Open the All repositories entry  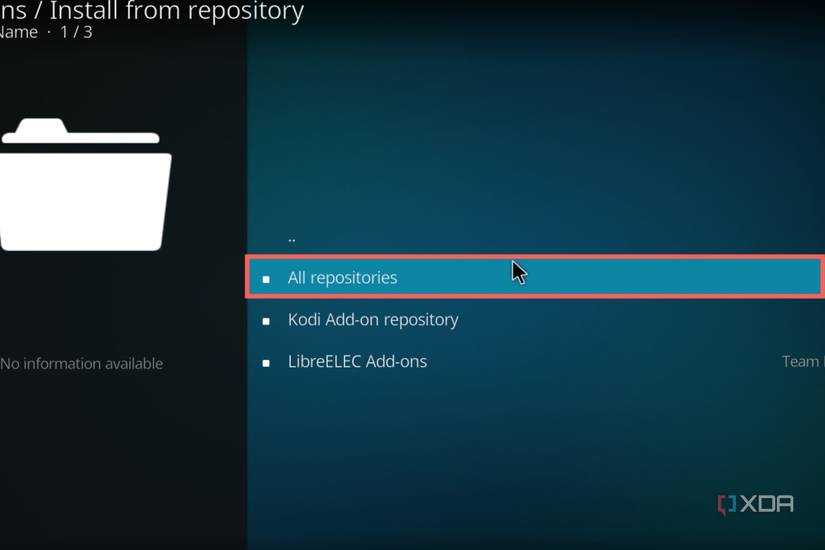[x=535, y=277]
